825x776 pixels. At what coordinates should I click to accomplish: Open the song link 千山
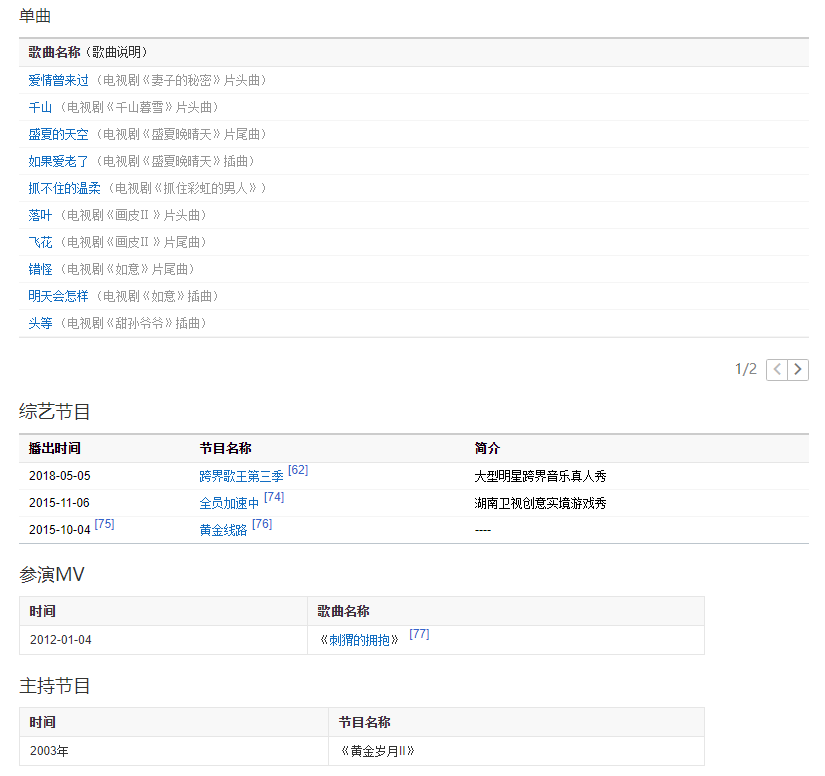pos(40,107)
